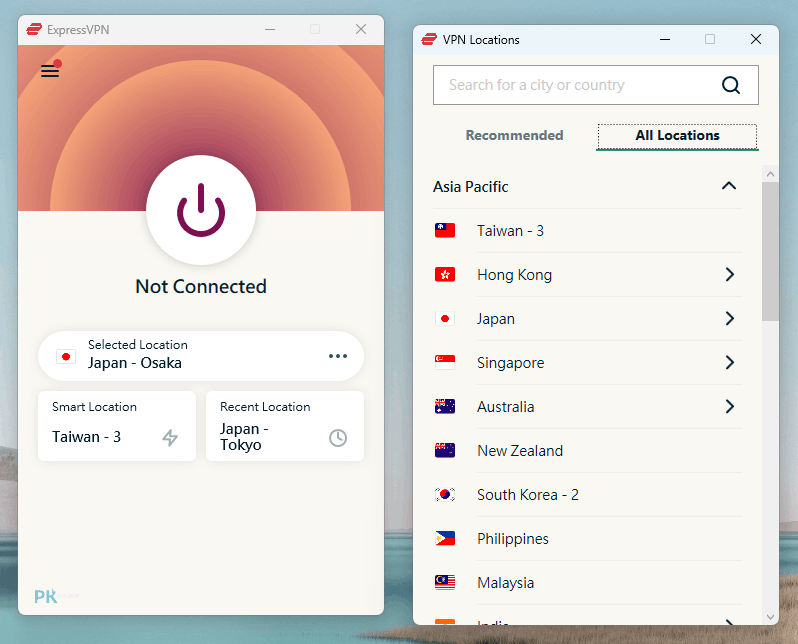Switch to the Recommended tab

coord(514,135)
